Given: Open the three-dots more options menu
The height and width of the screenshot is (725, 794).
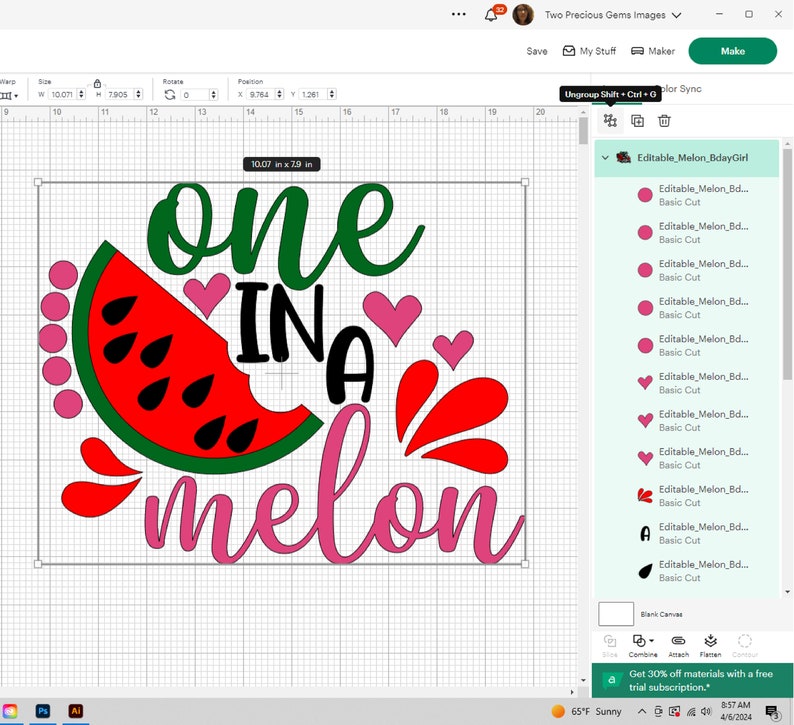Looking at the screenshot, I should pos(459,15).
